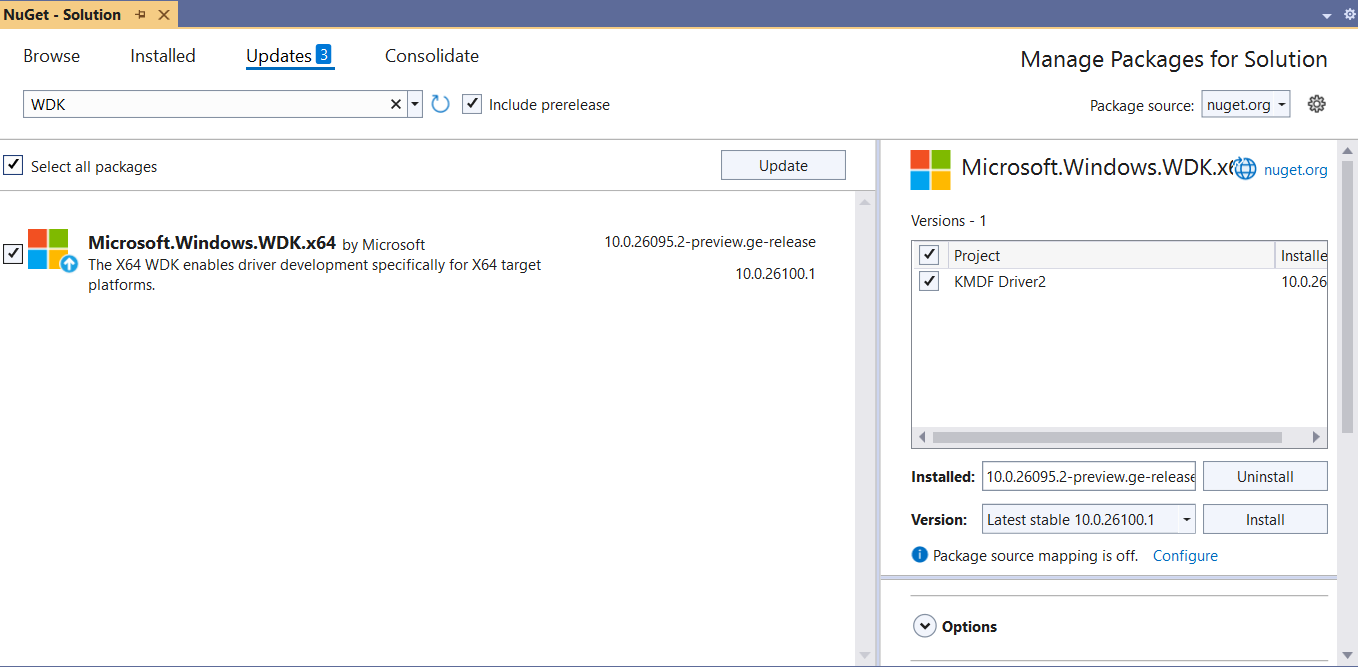Click the Install button
Screen dimensions: 1358x667
click(1265, 519)
